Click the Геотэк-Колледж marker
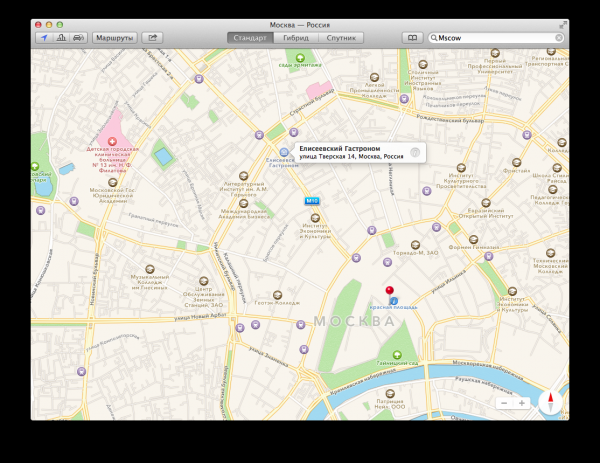The height and width of the screenshot is (463, 600). (277, 295)
